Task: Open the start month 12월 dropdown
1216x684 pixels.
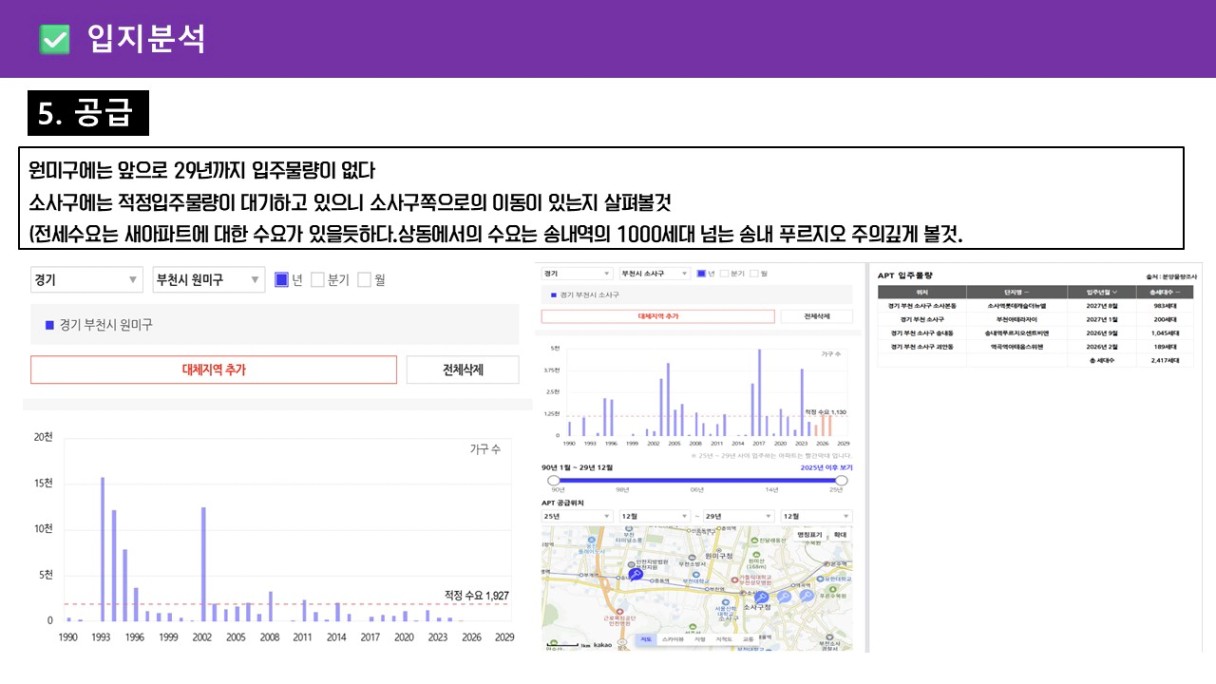Action: pos(655,516)
